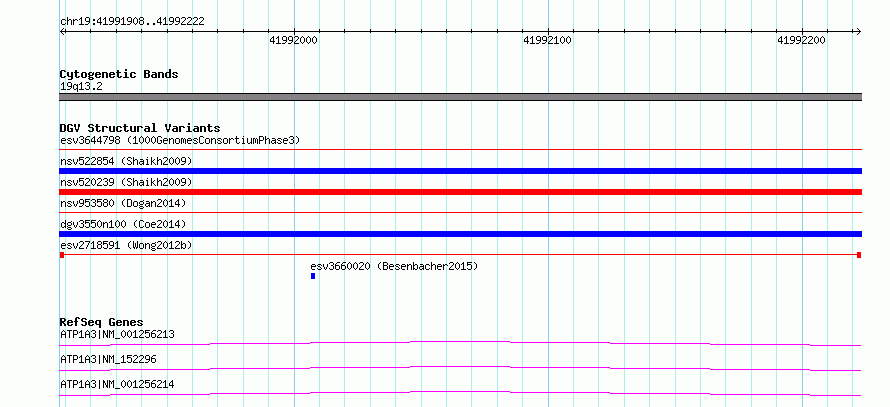
Task: Open variant nsv522854 (Shaikh2009) label
Action: 126,161
